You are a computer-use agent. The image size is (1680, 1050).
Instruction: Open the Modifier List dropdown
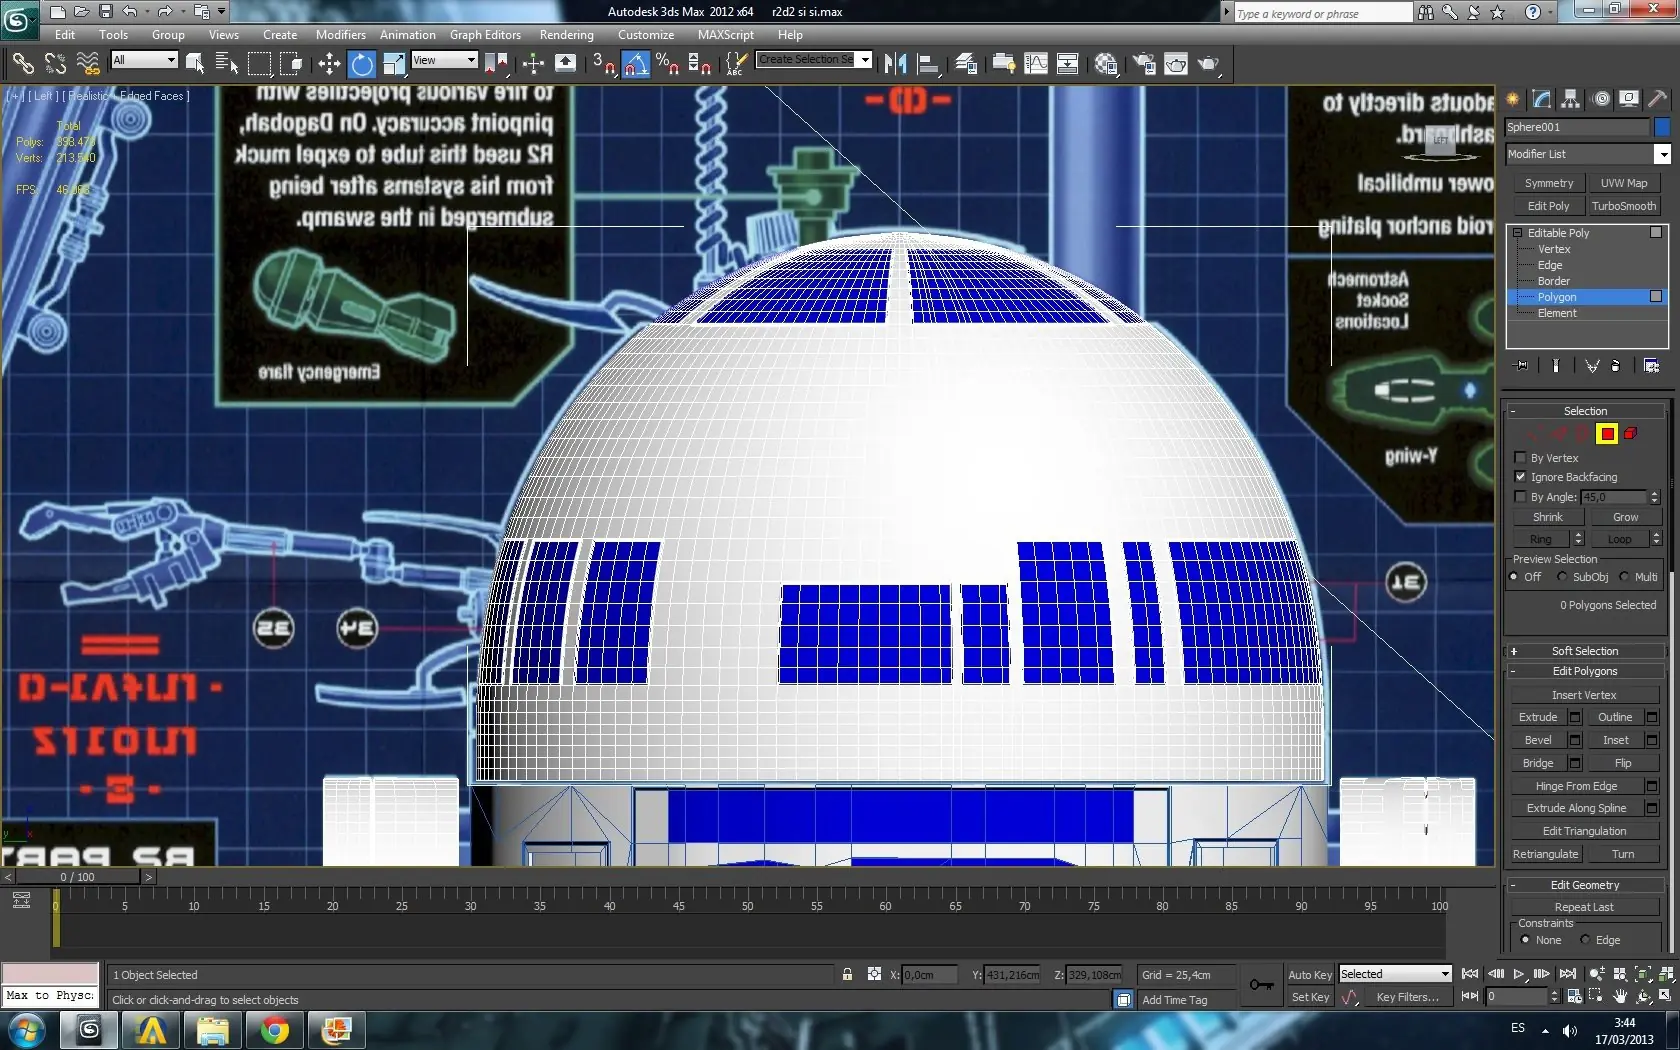click(x=1588, y=154)
